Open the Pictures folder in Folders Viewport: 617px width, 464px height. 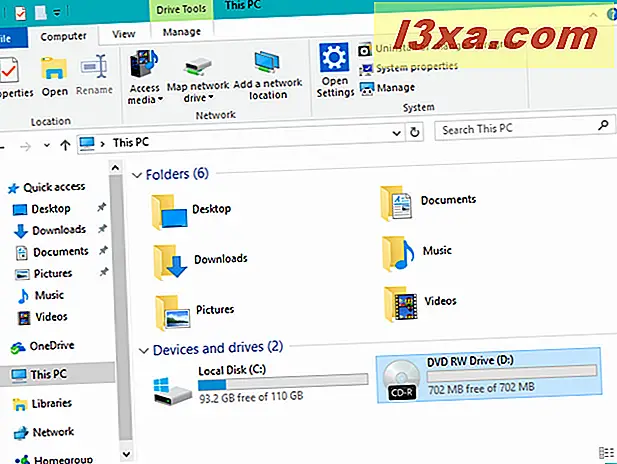pos(173,312)
